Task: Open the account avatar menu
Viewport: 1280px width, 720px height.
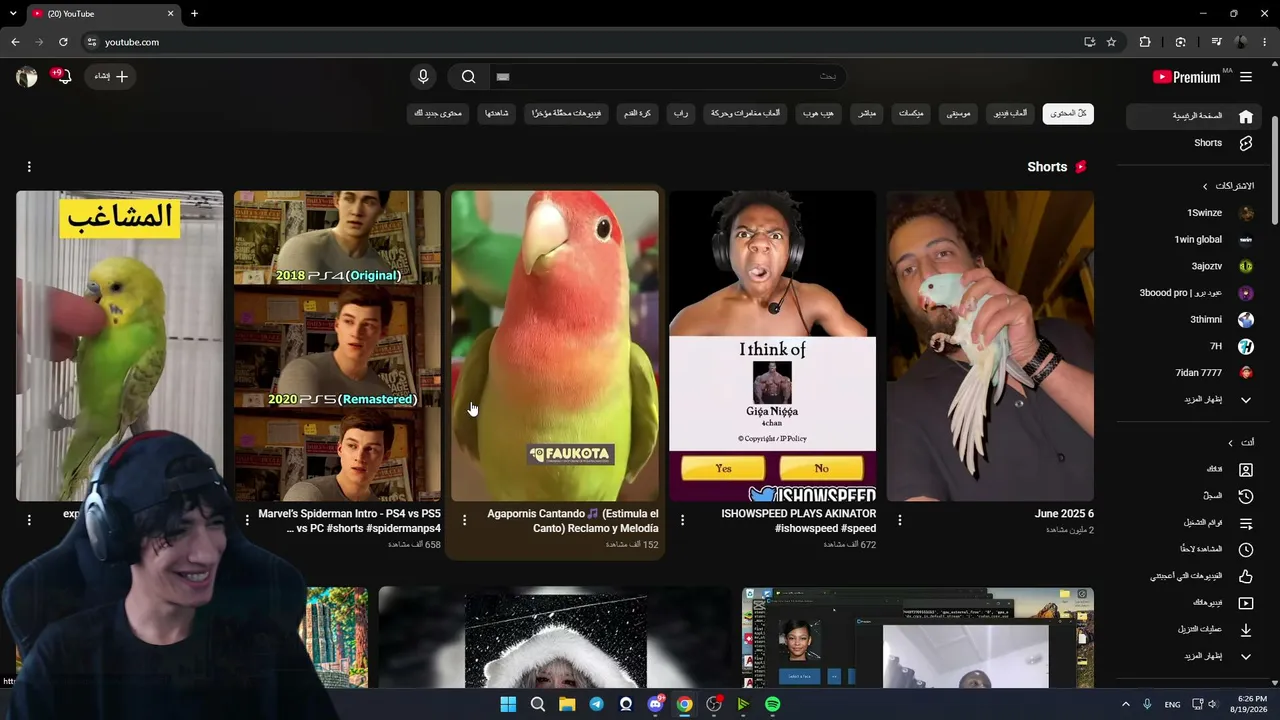Action: pos(27,77)
